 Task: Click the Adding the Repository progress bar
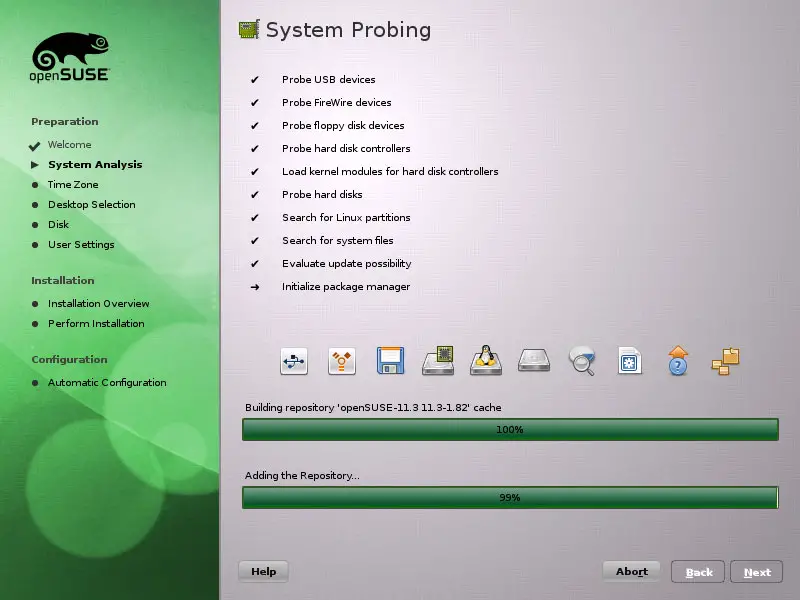tap(510, 497)
